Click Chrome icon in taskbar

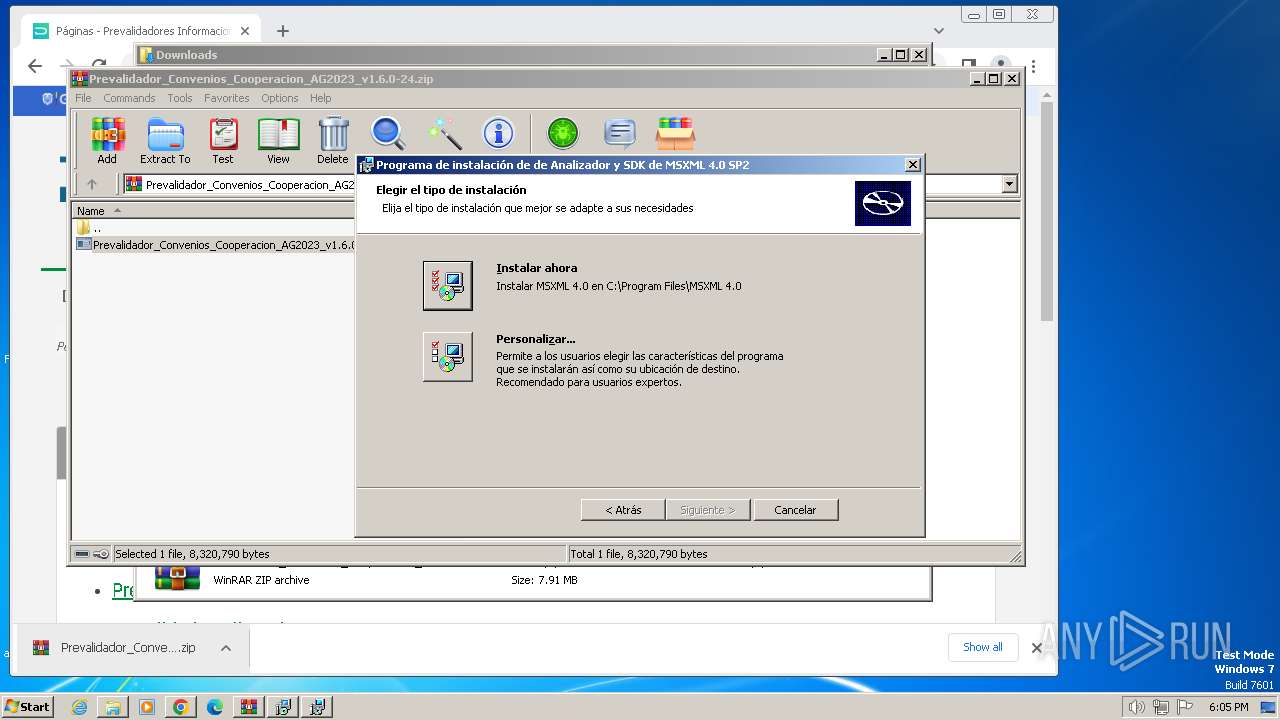coord(181,707)
